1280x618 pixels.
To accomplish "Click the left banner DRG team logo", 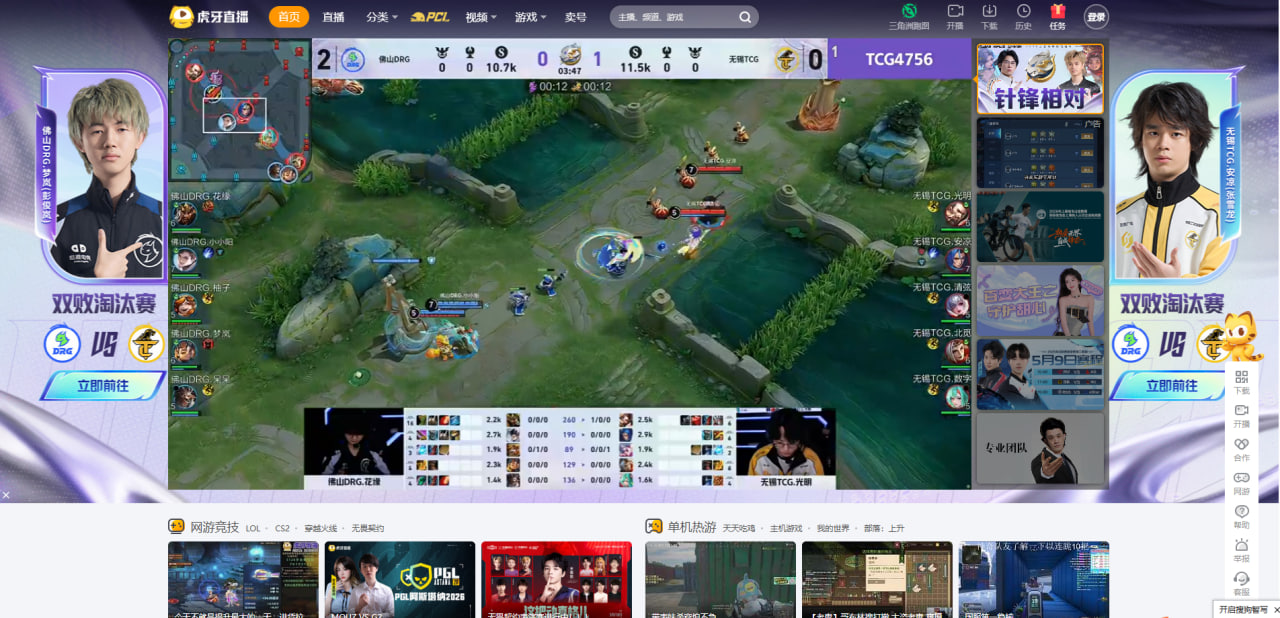I will (62, 344).
